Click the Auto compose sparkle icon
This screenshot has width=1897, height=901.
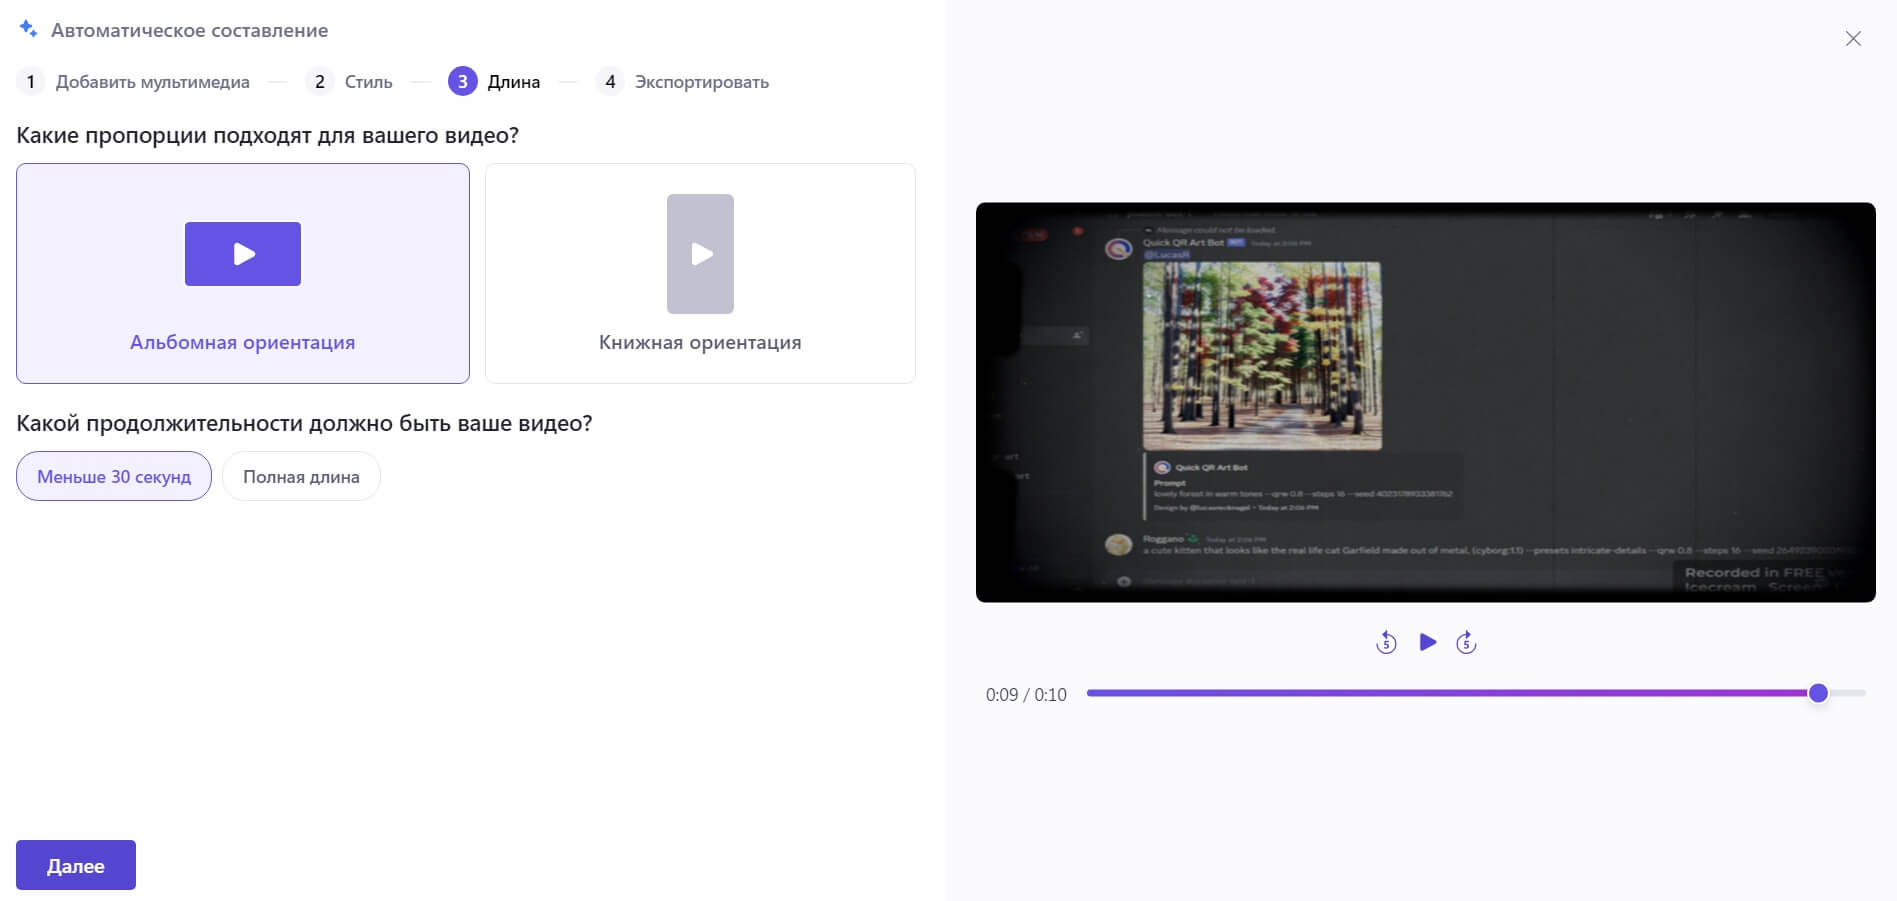(28, 29)
